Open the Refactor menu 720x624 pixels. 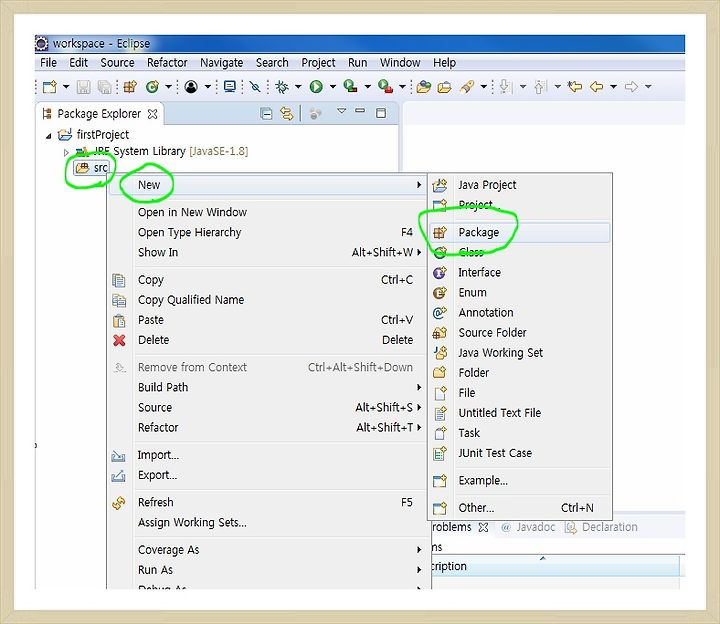click(167, 62)
